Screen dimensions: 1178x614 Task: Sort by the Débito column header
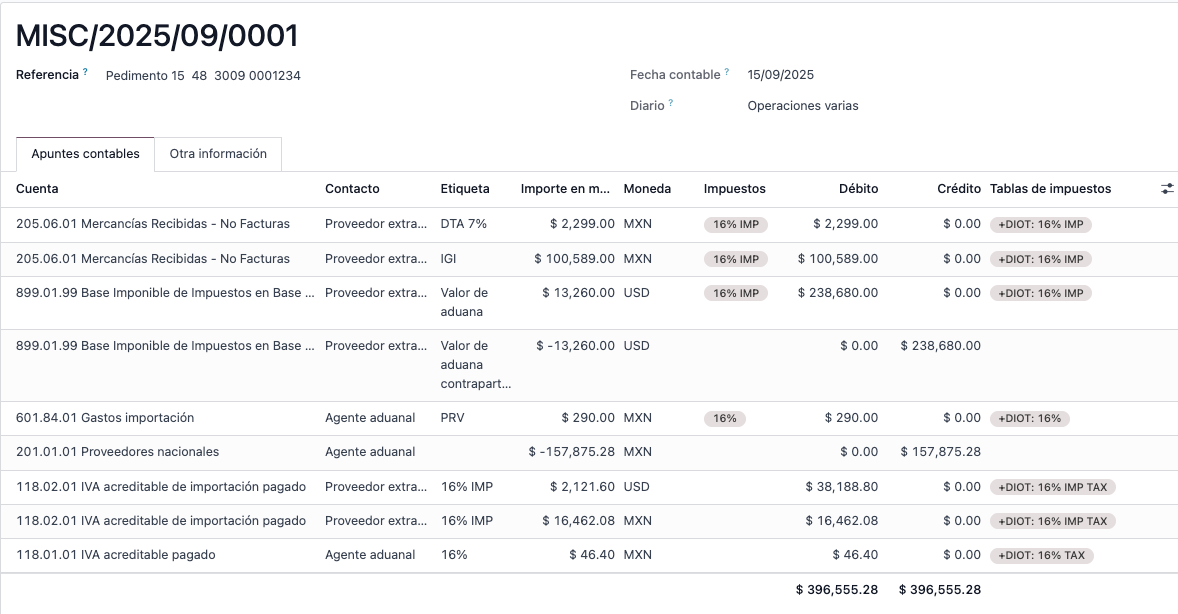[858, 189]
